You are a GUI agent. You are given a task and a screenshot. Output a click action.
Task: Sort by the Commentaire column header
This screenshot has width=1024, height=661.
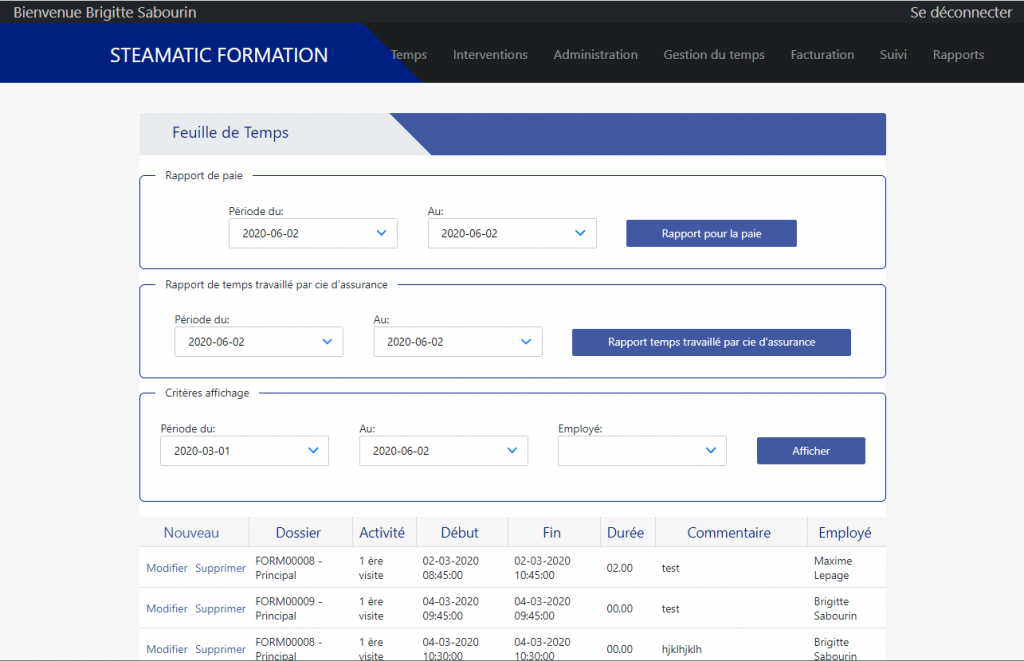(729, 532)
